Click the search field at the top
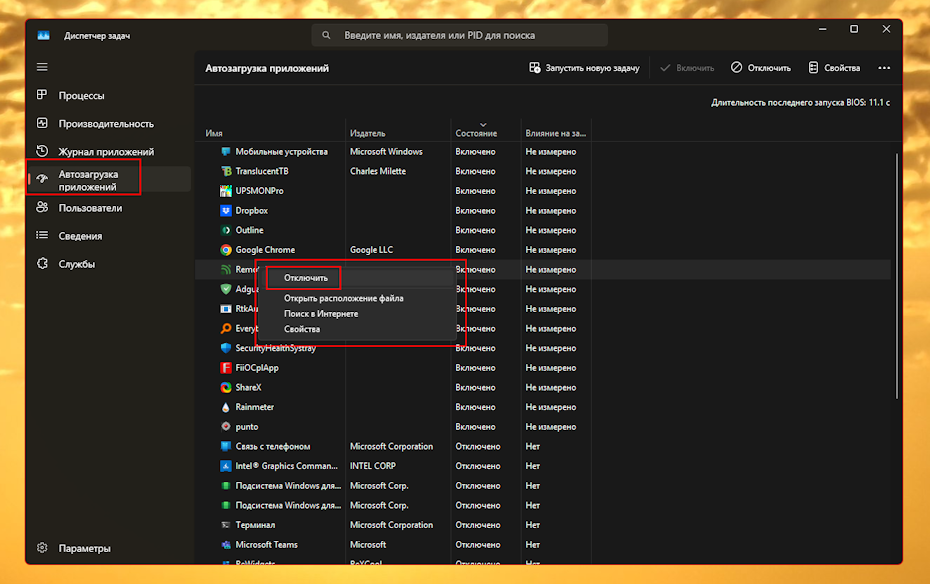 coord(460,35)
